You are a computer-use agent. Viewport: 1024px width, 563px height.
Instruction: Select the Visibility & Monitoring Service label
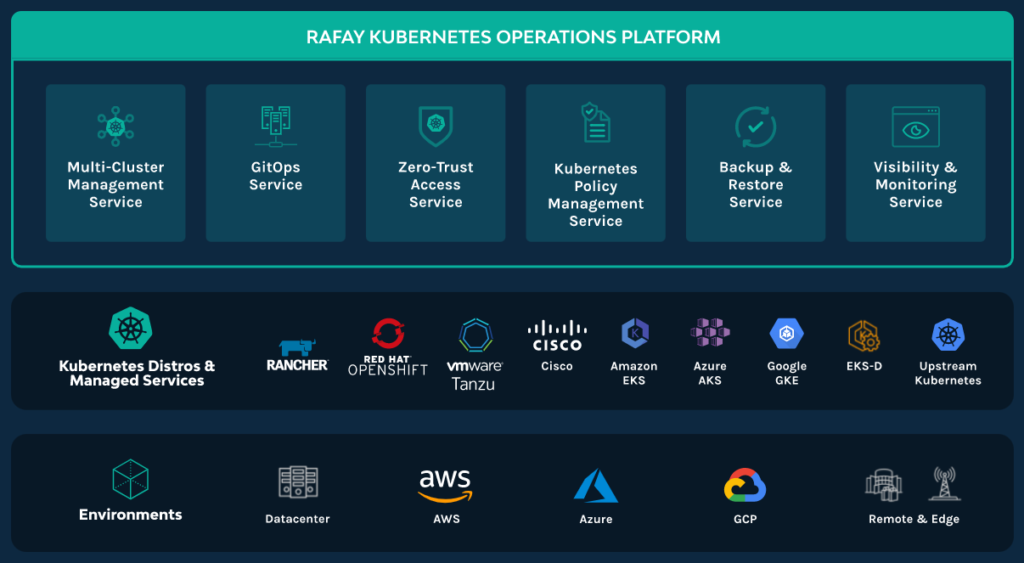click(916, 185)
